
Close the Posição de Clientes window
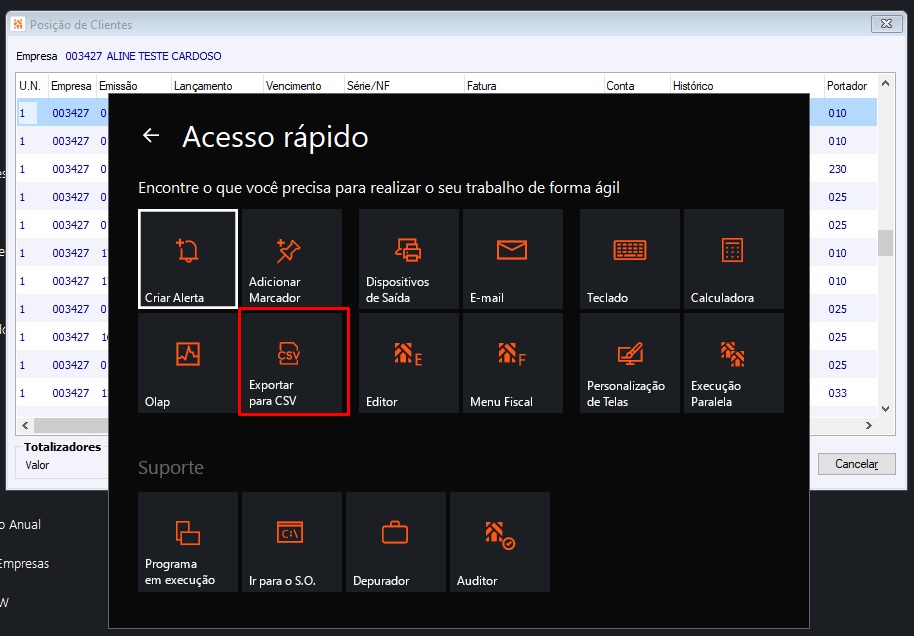(886, 24)
